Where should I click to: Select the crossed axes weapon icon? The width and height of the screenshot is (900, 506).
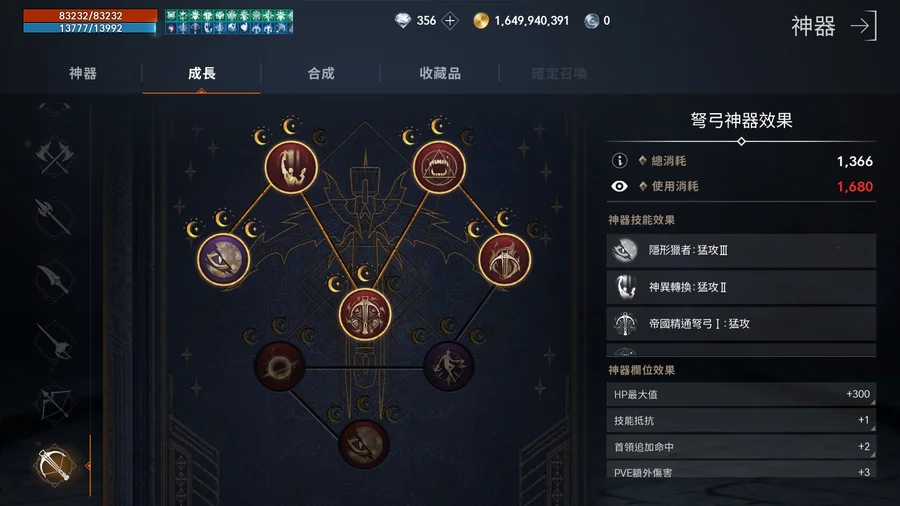pyautogui.click(x=55, y=156)
